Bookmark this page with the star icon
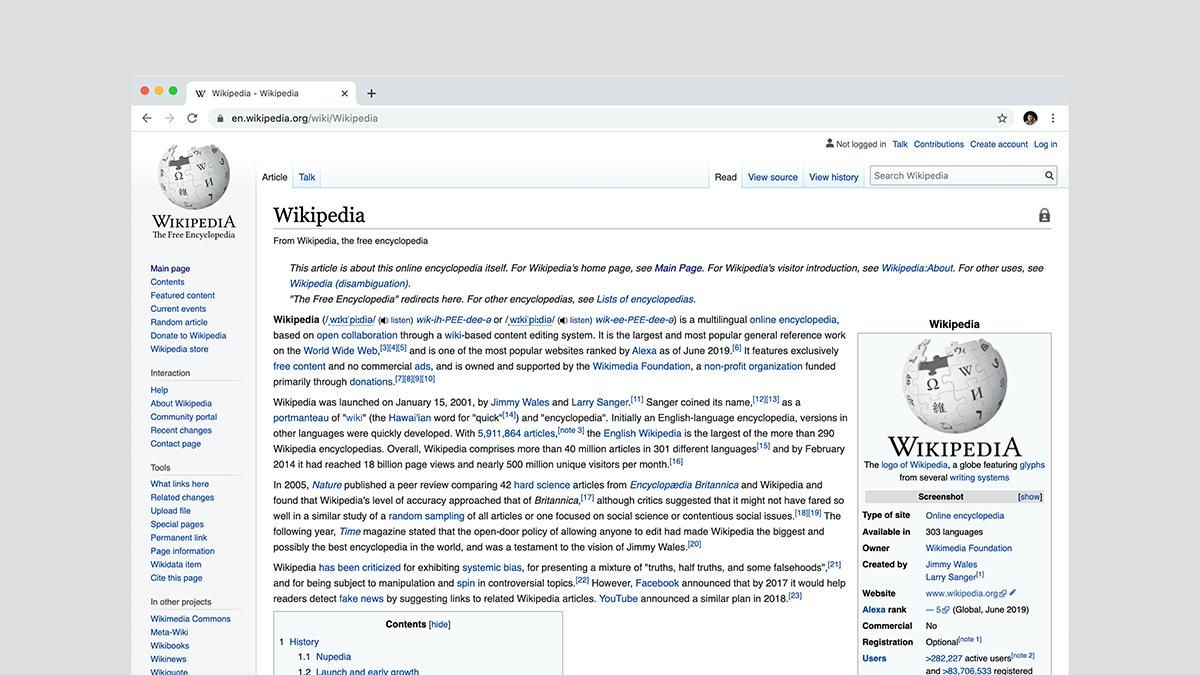Viewport: 1200px width, 675px height. pos(1002,118)
